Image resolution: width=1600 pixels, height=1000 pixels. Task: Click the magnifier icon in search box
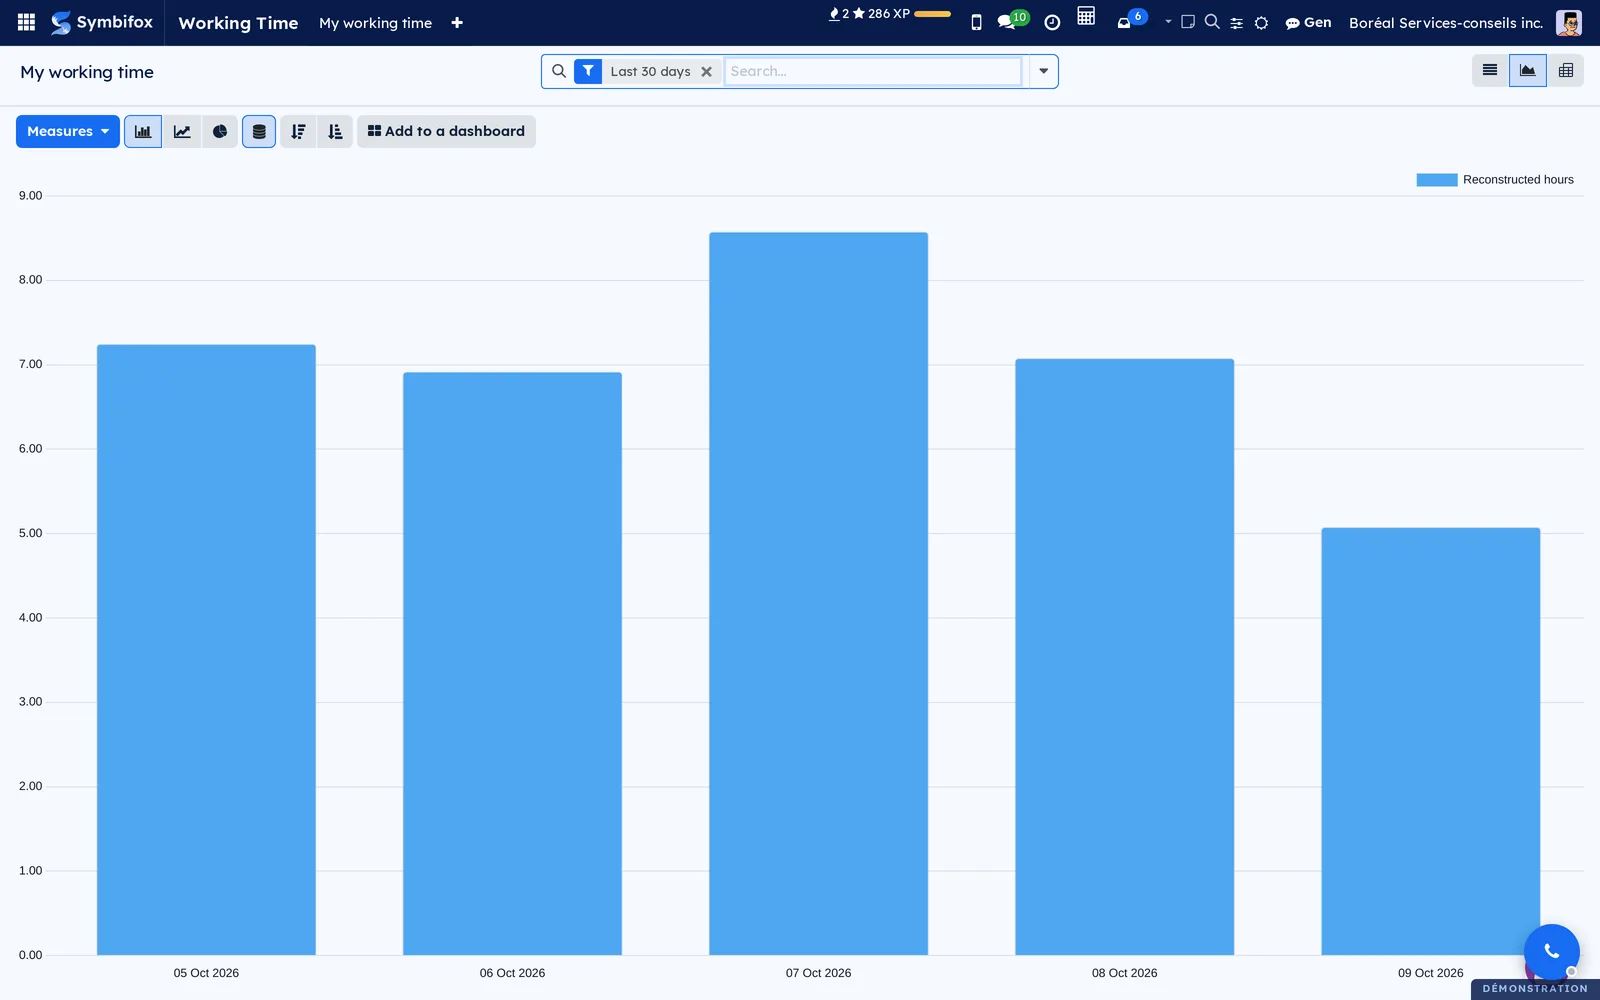pyautogui.click(x=559, y=71)
